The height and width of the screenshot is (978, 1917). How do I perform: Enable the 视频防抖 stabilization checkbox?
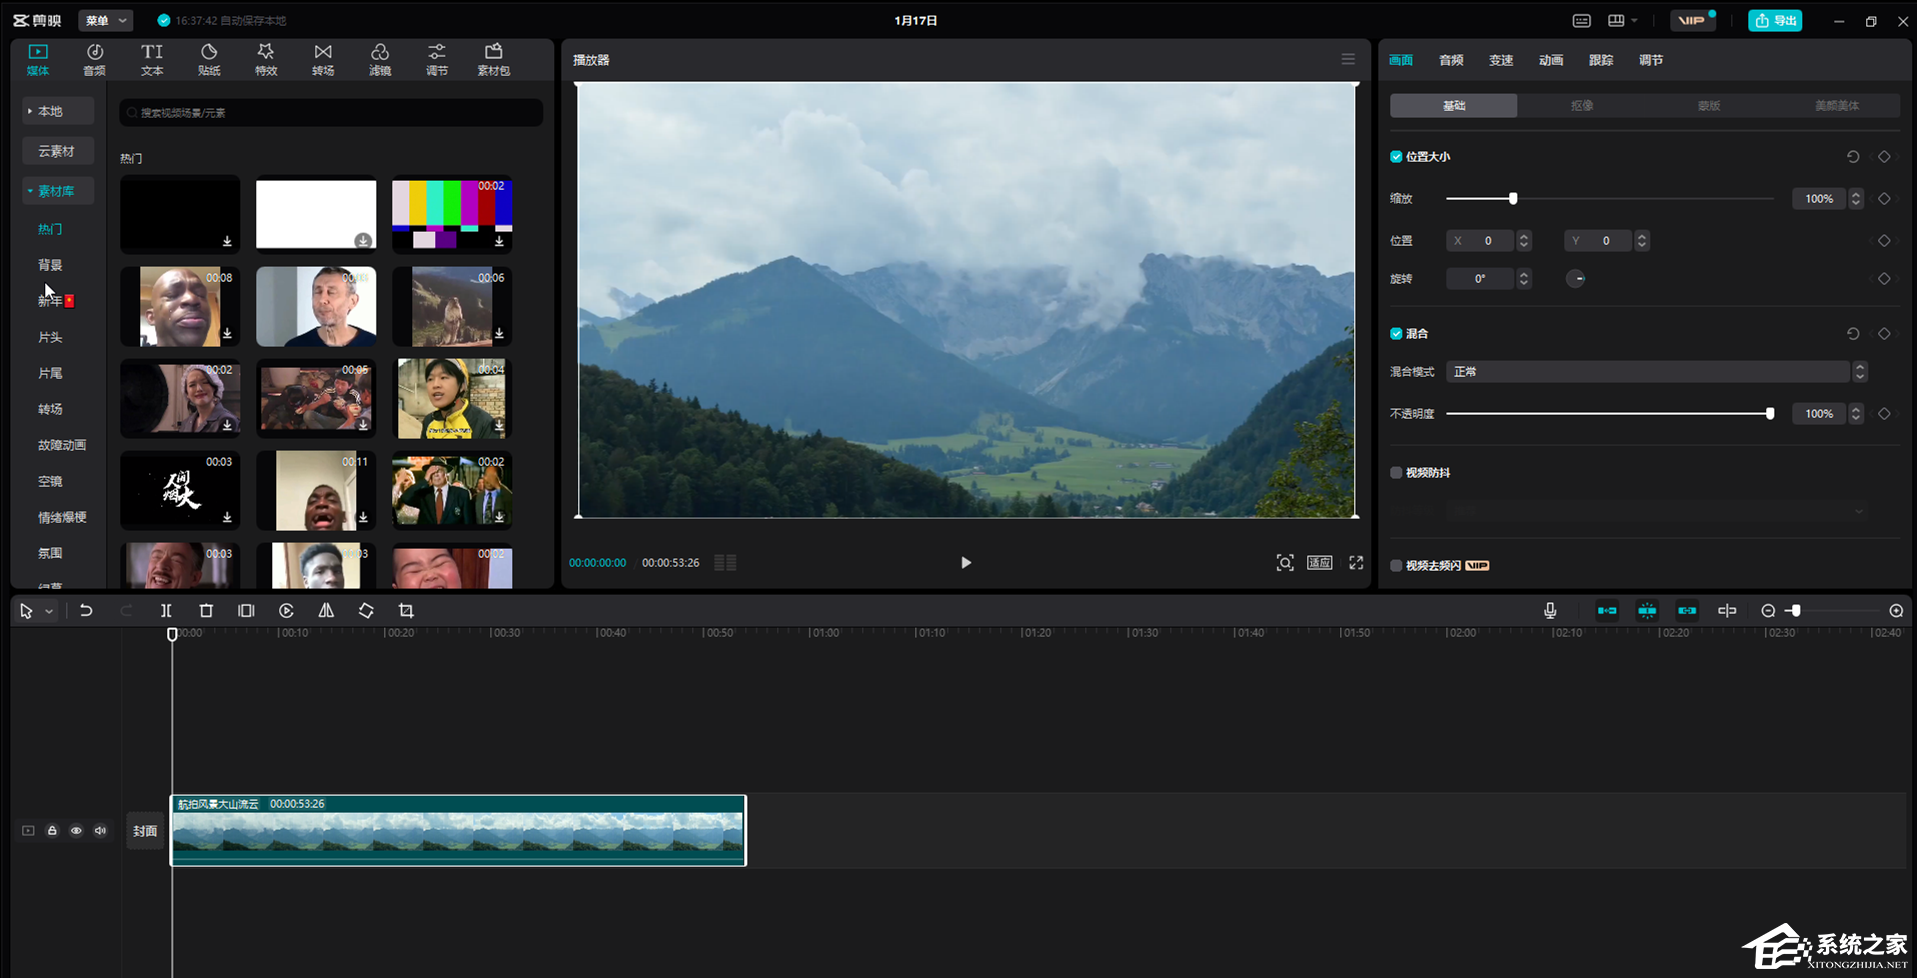click(1396, 473)
